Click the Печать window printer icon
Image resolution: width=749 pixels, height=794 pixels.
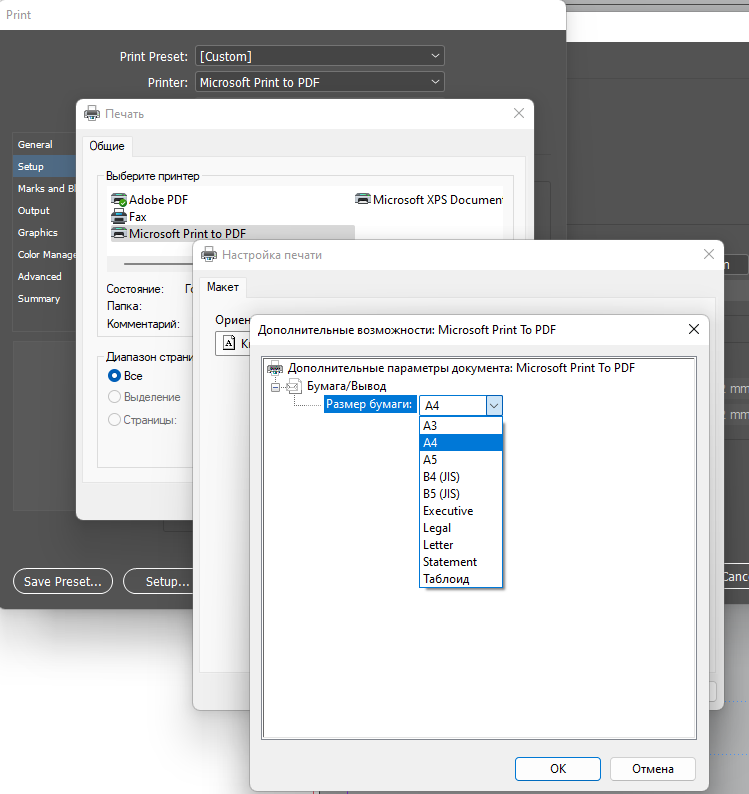tap(92, 113)
